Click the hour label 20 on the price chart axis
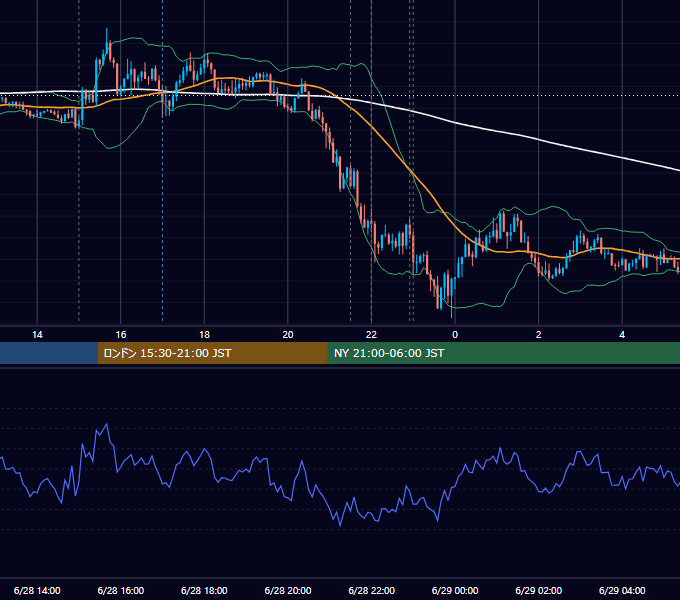This screenshot has height=600, width=680. [x=288, y=335]
